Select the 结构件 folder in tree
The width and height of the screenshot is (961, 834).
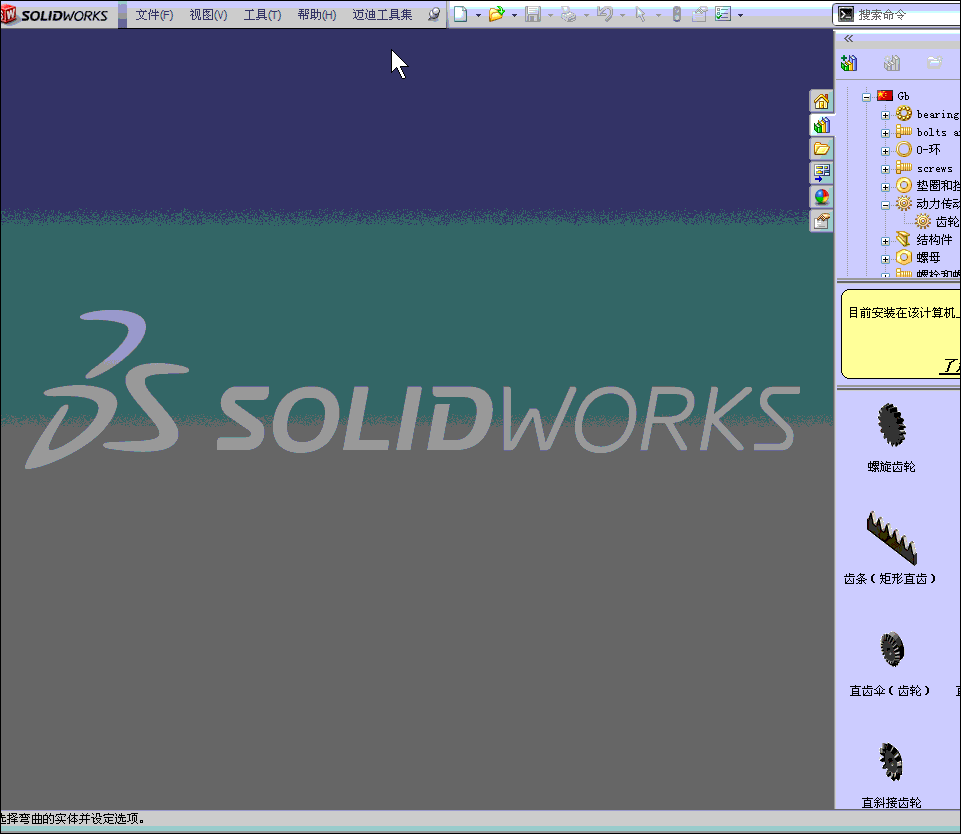coord(924,240)
